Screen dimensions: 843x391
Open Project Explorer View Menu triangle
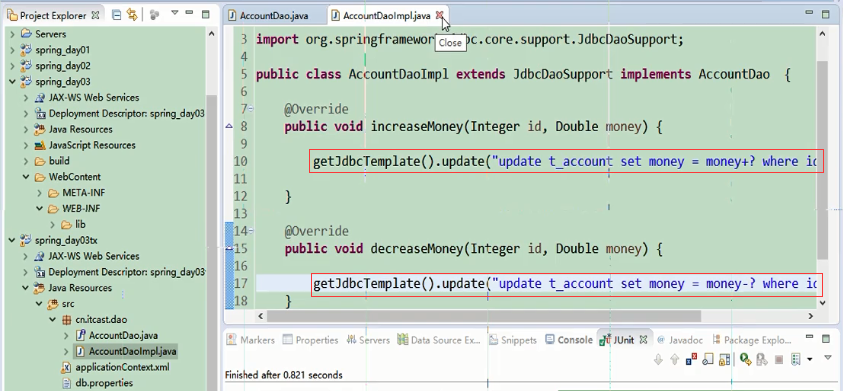tap(175, 13)
